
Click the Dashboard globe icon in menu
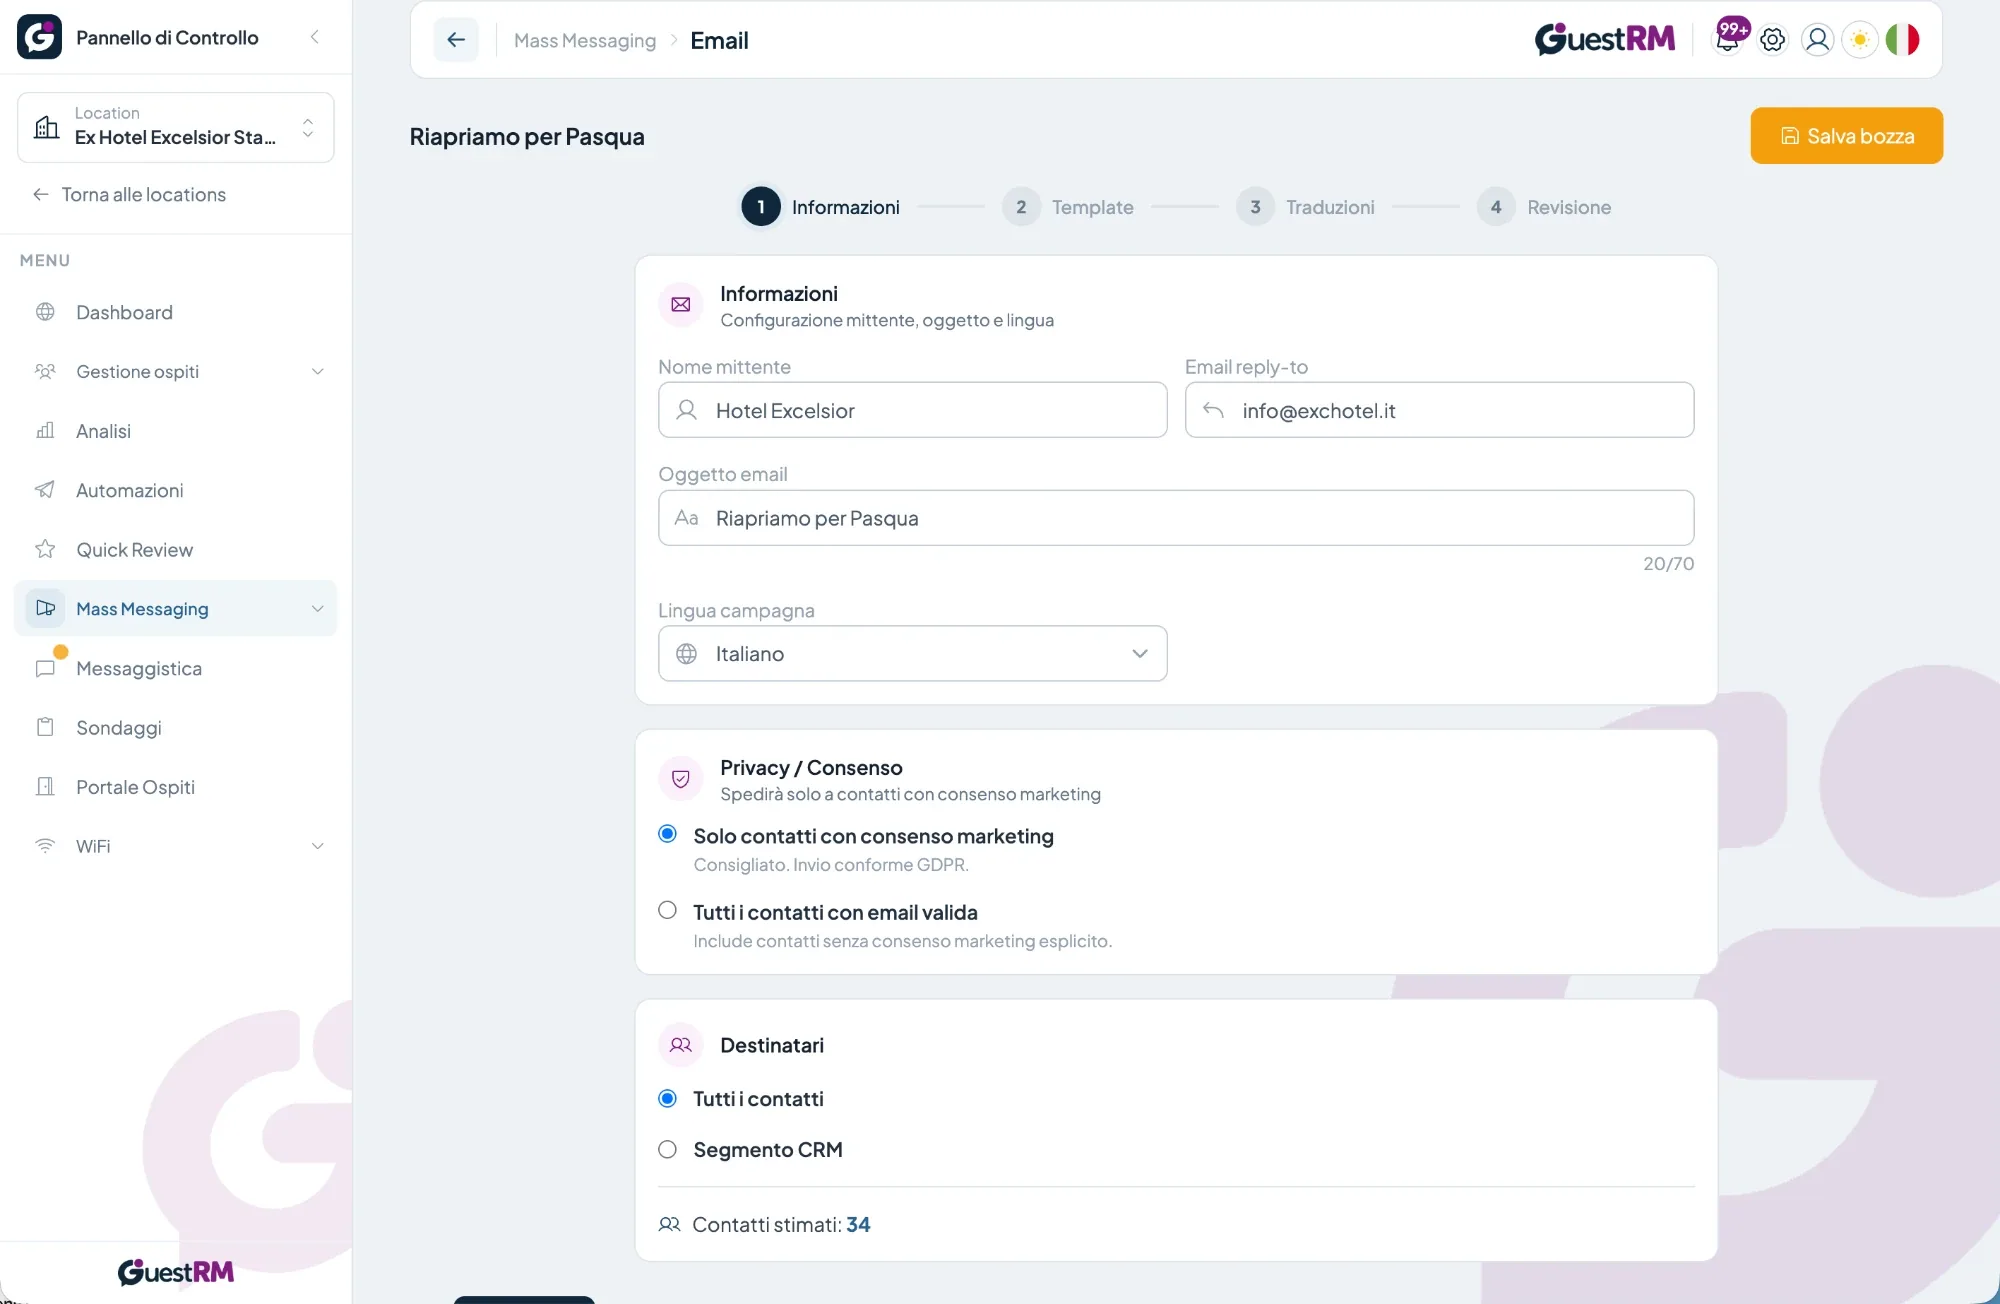pyautogui.click(x=45, y=312)
